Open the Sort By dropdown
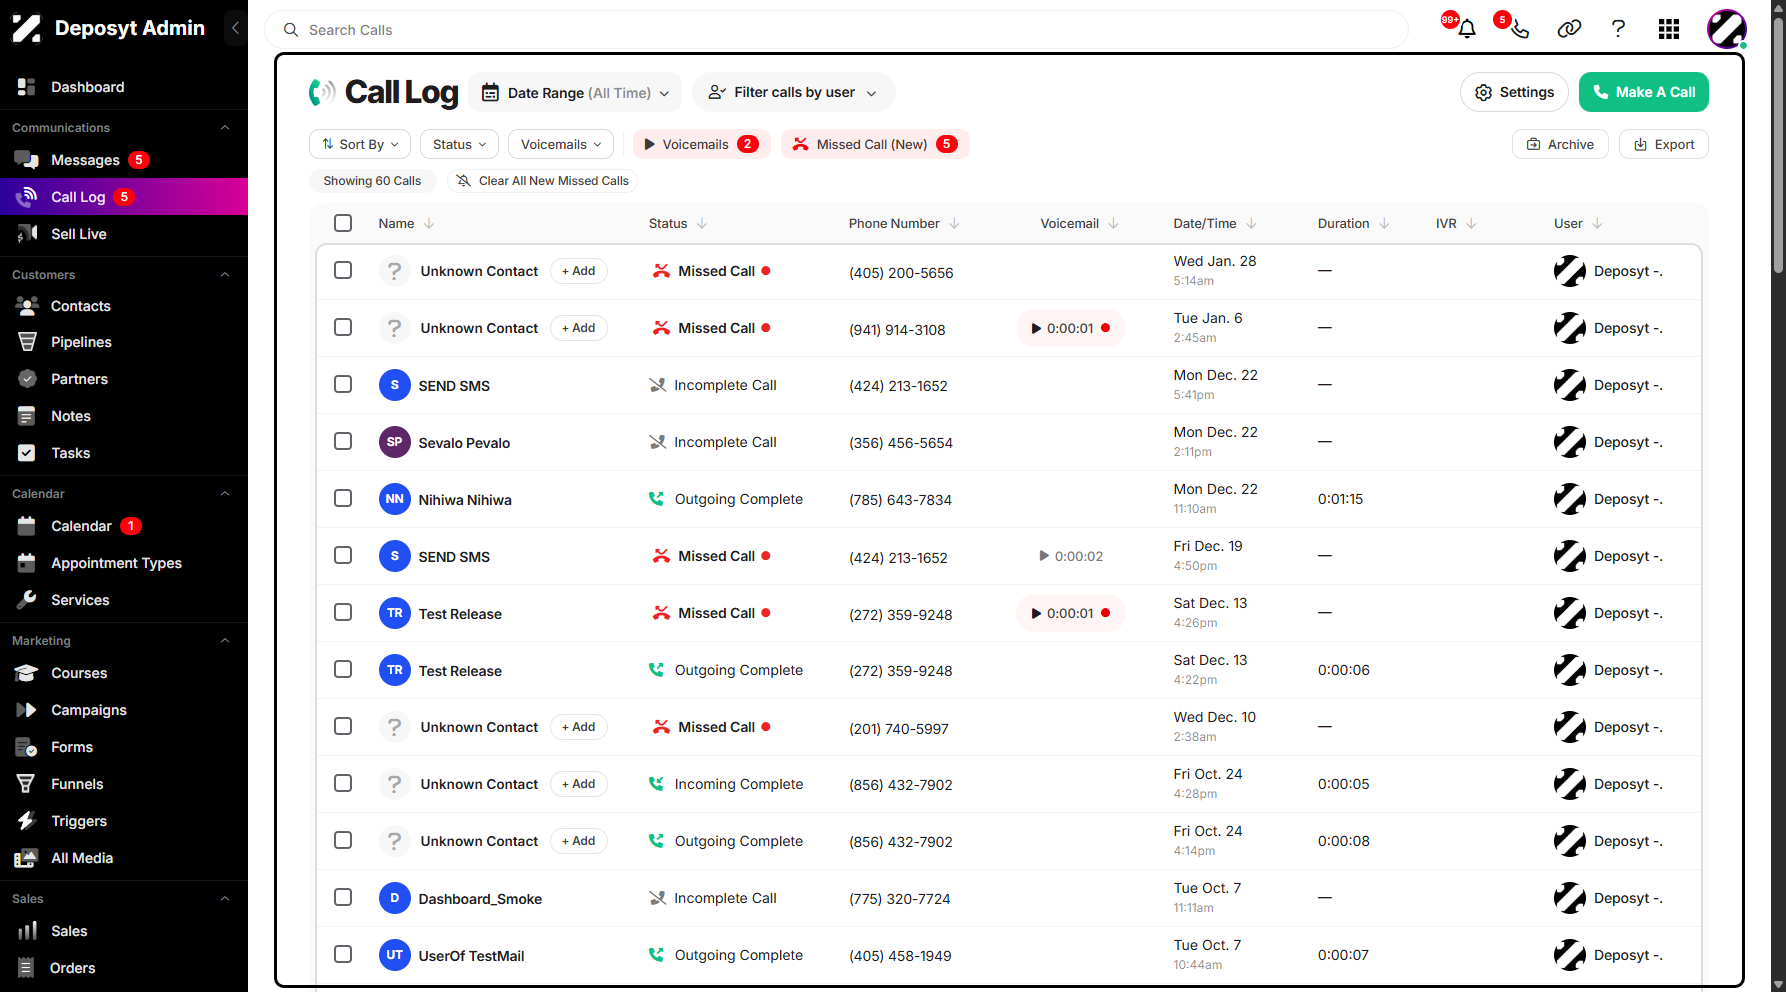 pos(360,144)
